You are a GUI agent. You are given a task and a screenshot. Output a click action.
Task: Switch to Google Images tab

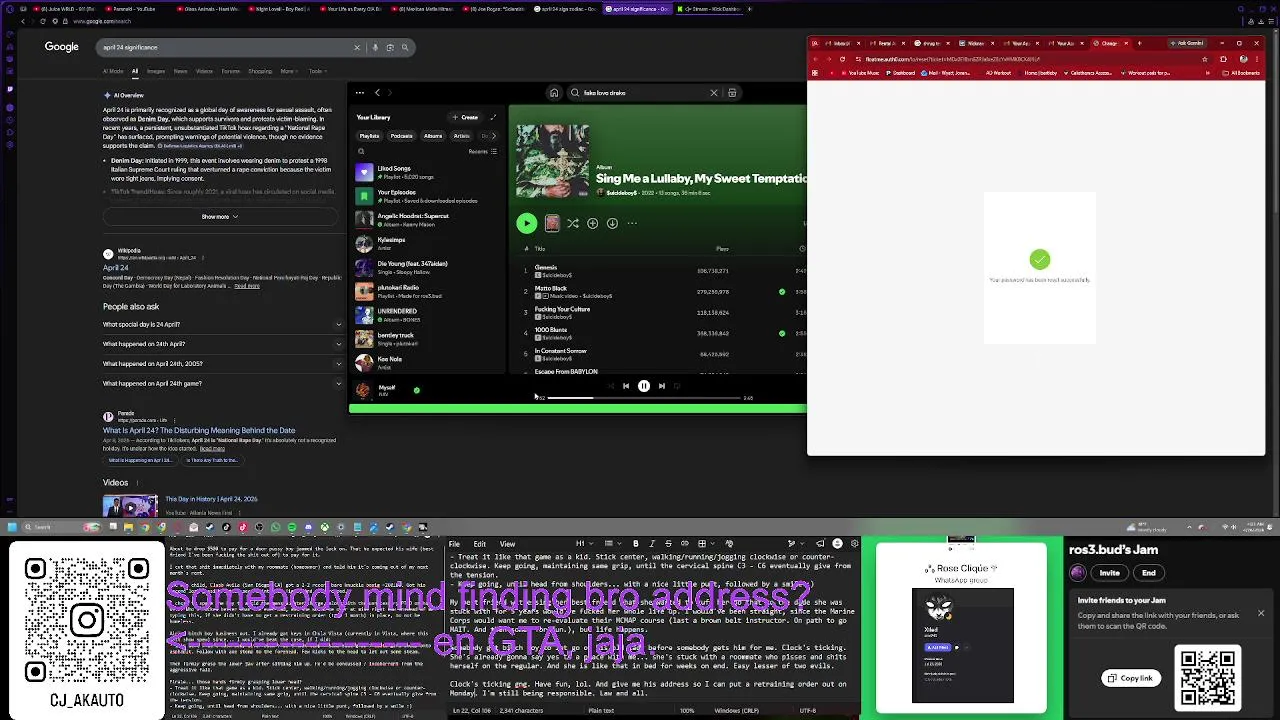156,71
